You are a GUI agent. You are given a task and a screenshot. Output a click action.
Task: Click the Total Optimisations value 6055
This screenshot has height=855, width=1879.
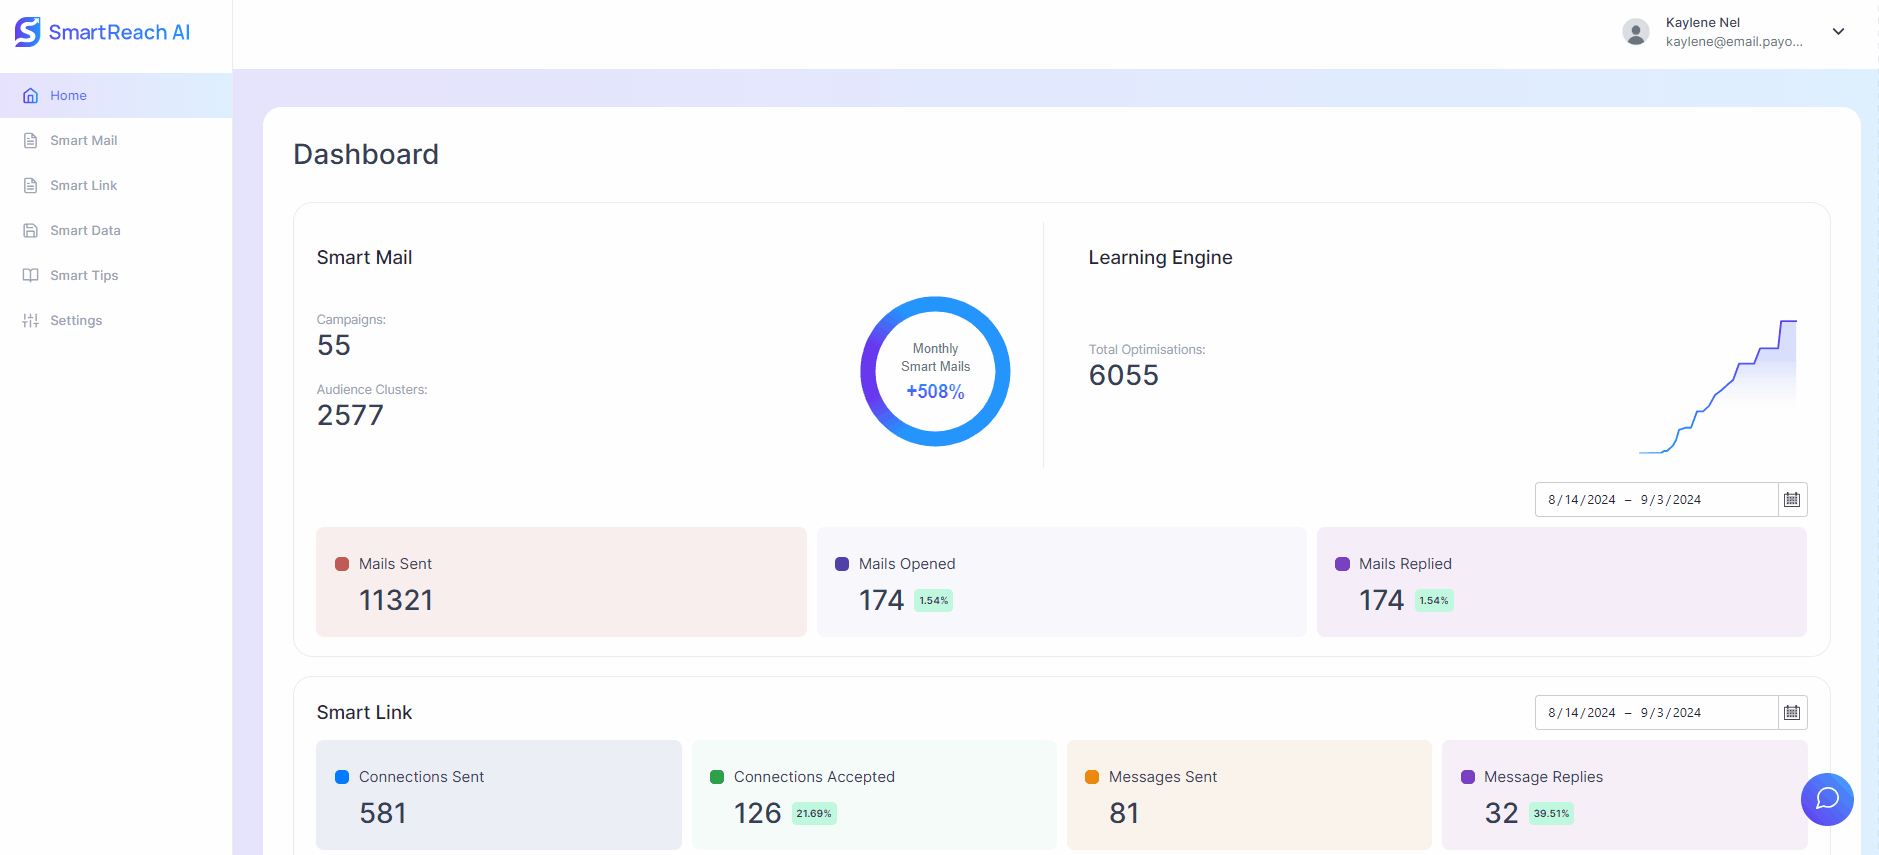coord(1124,375)
